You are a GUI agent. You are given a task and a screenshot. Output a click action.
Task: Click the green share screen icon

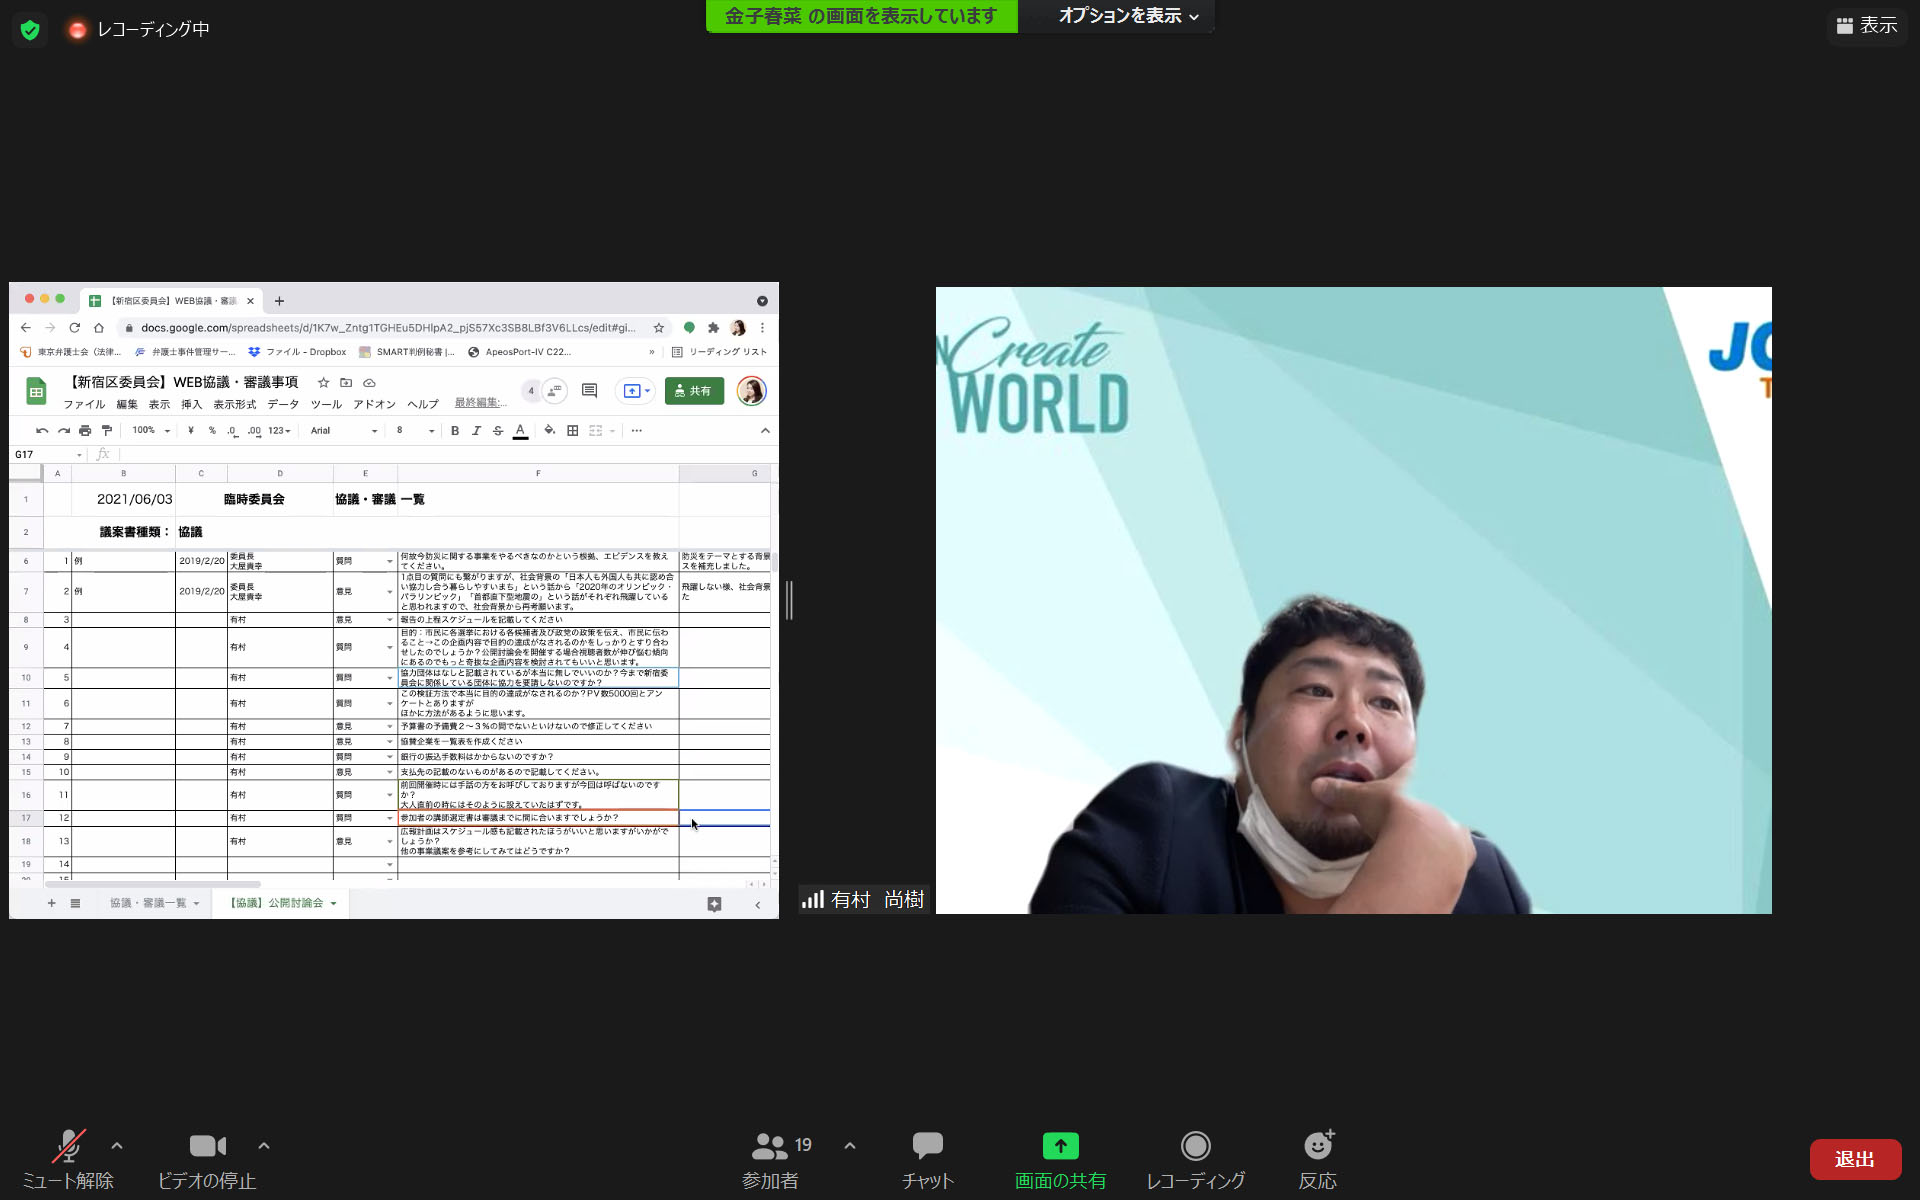click(1060, 1146)
